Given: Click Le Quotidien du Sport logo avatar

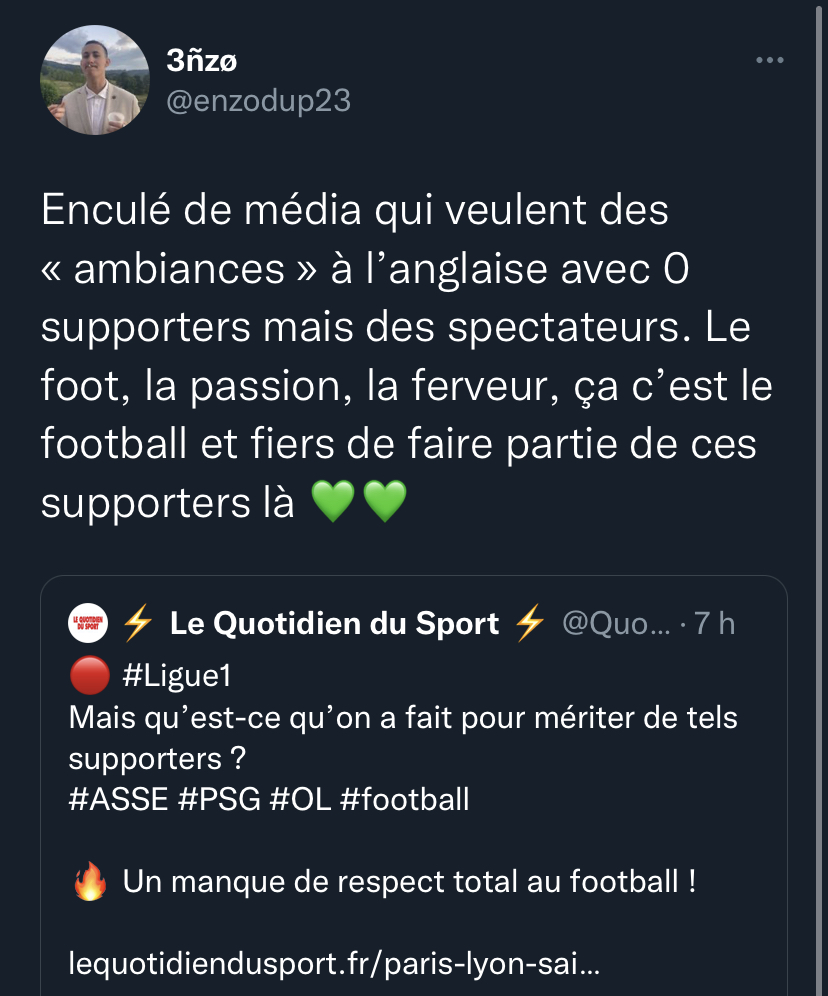Looking at the screenshot, I should [x=89, y=623].
